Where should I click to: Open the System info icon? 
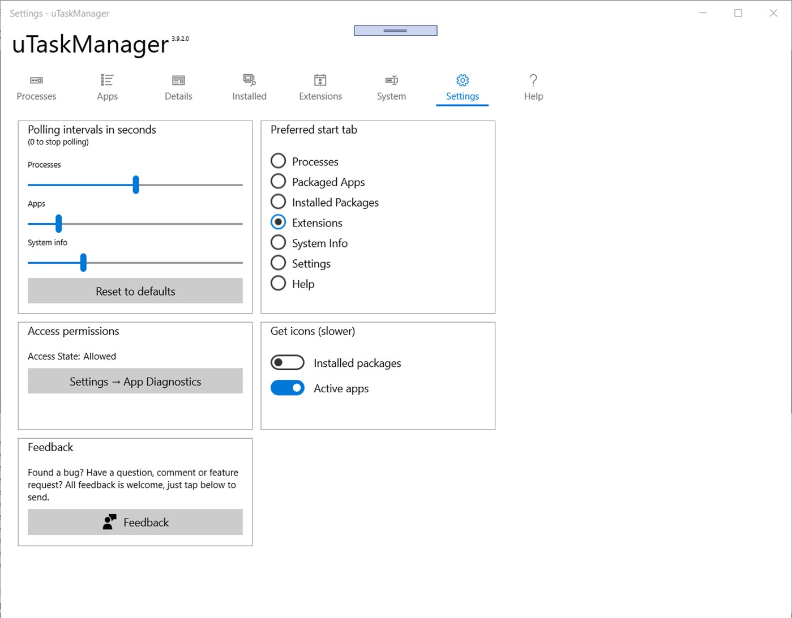point(391,80)
